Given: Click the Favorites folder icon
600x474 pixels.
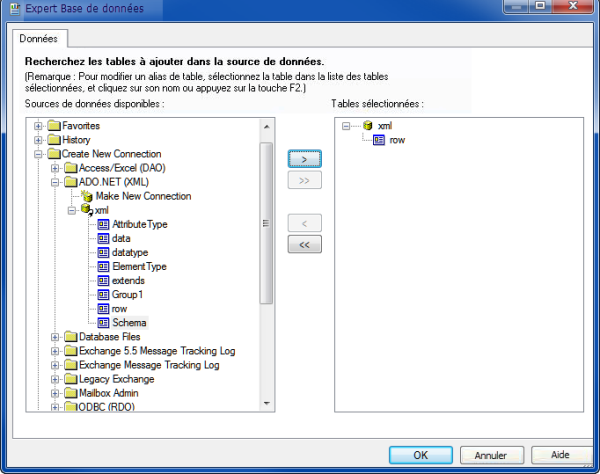Looking at the screenshot, I should click(54, 127).
